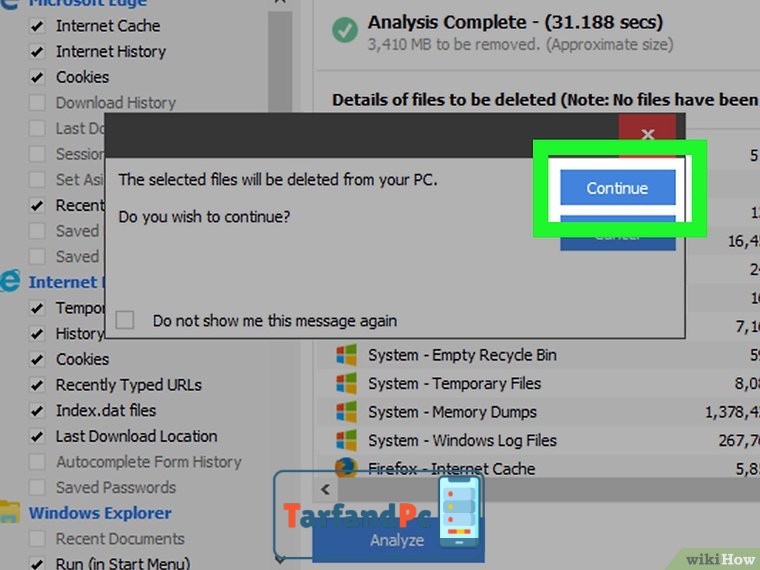Select row Firefox - Internet Cache
This screenshot has width=760, height=570.
[x=538, y=467]
